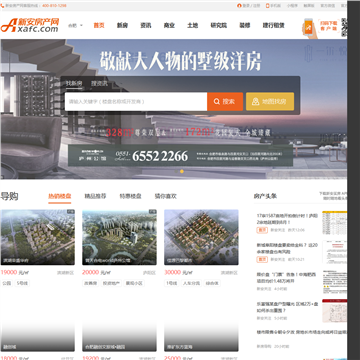The height and width of the screenshot is (360, 360).
Task: Open the 研究院 nav item
Action: (x=219, y=25)
